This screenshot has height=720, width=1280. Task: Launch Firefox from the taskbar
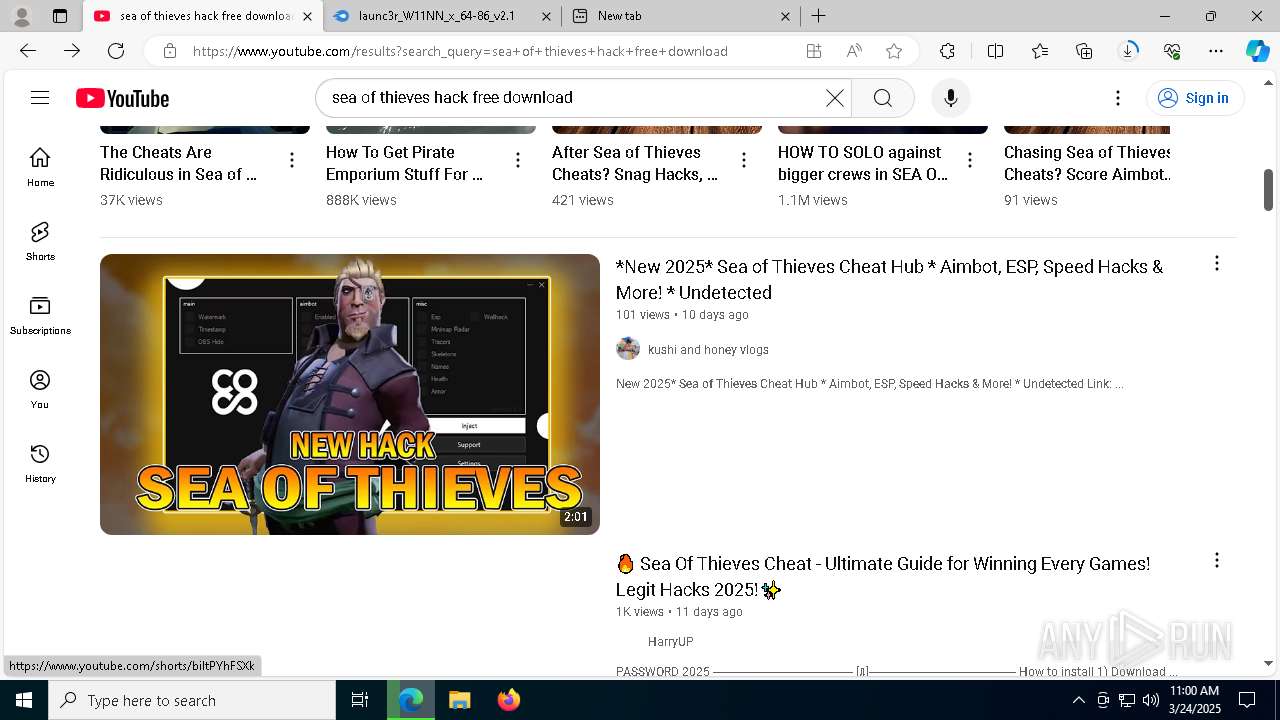coord(509,700)
